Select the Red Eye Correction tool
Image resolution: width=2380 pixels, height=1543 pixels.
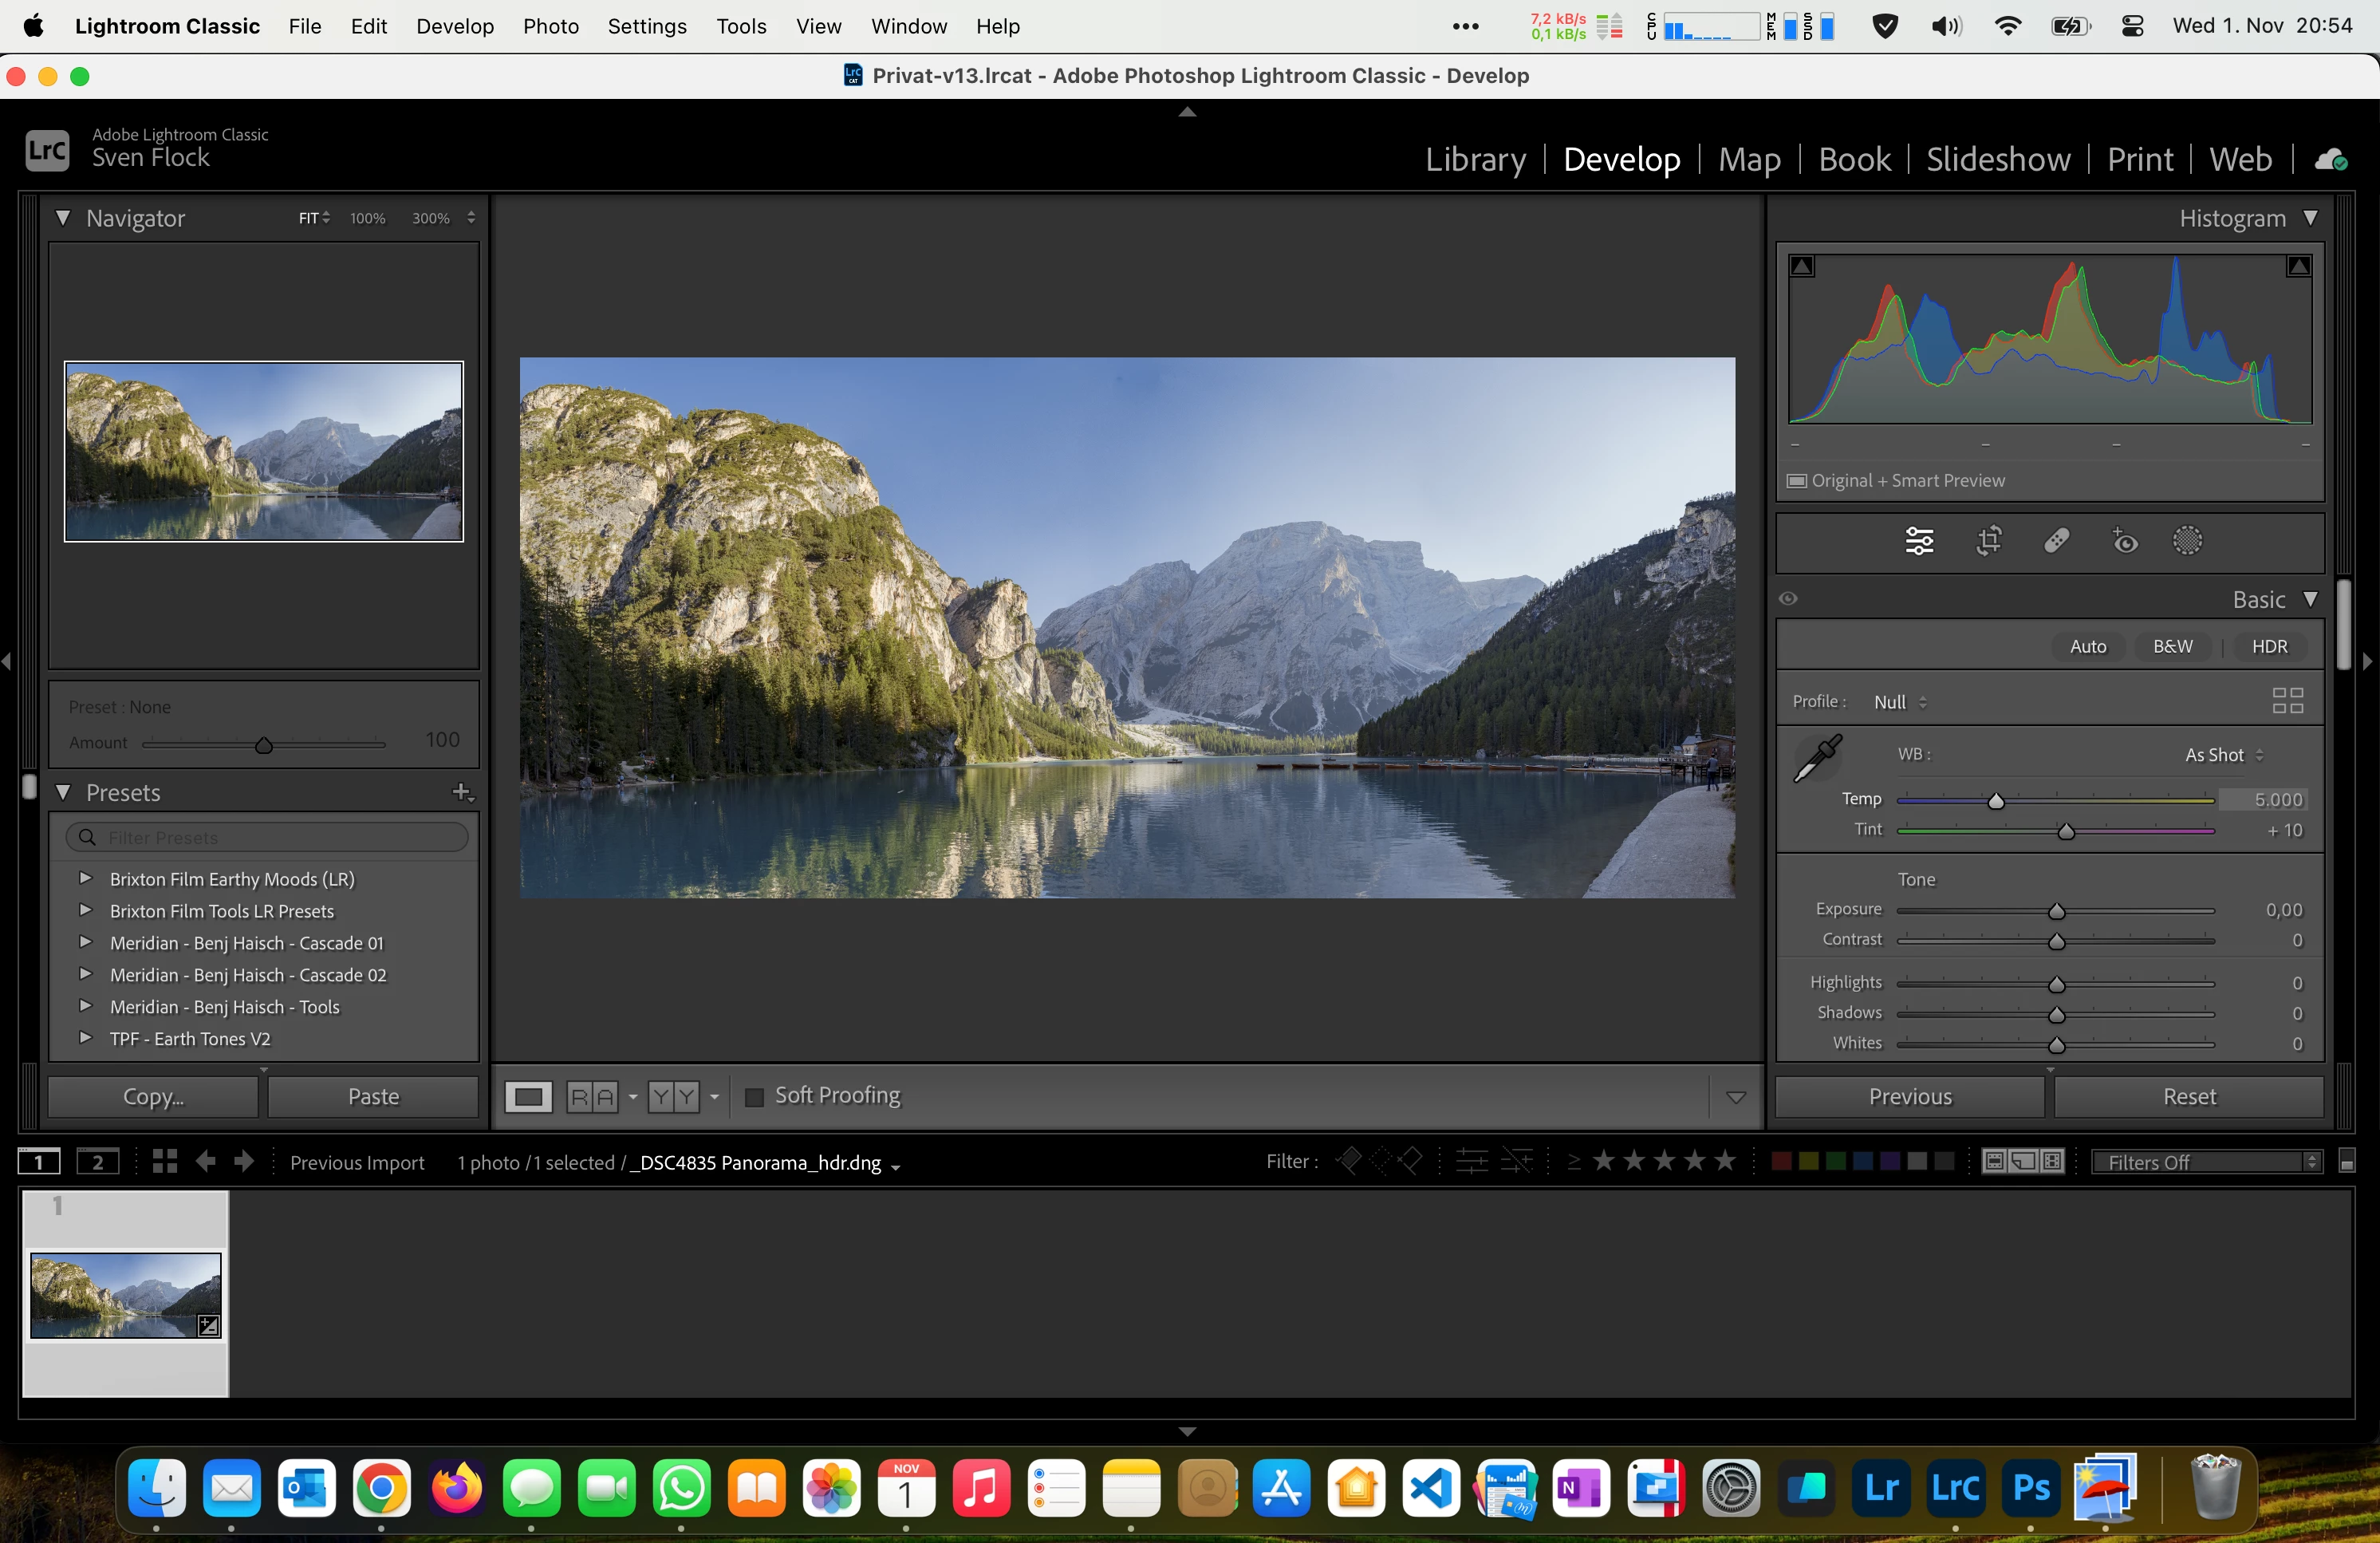(x=2124, y=541)
